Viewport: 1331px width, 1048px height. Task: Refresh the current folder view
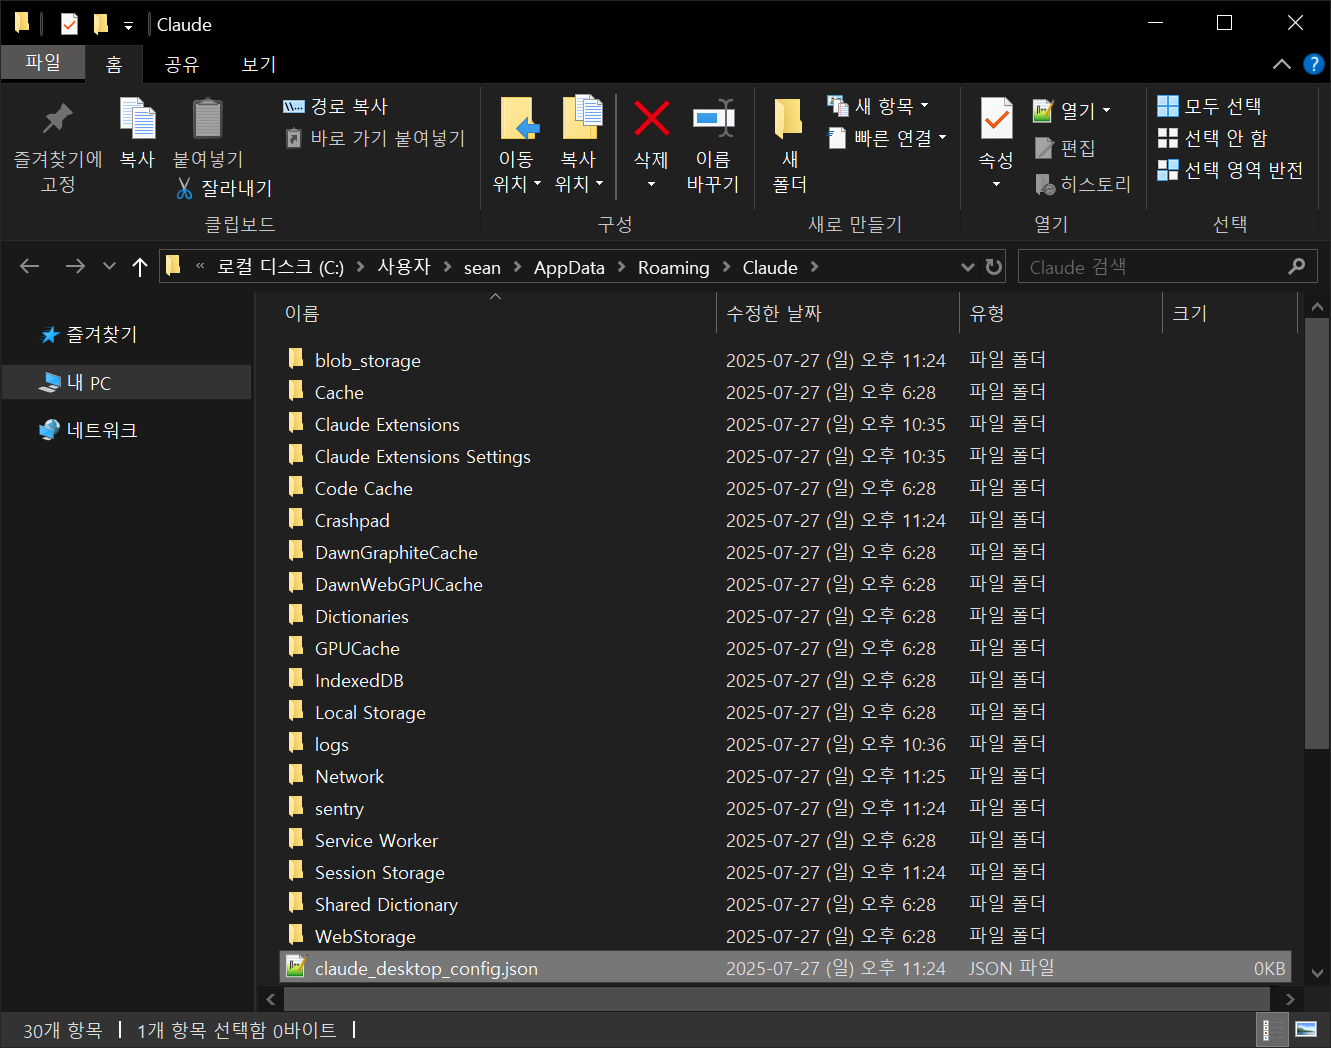pyautogui.click(x=993, y=267)
